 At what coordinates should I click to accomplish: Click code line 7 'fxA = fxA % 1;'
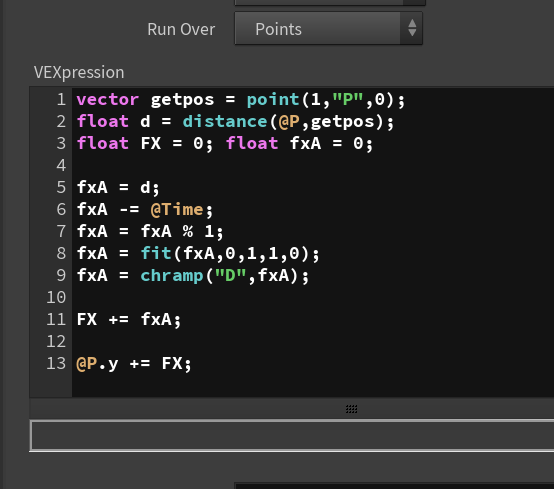(150, 232)
